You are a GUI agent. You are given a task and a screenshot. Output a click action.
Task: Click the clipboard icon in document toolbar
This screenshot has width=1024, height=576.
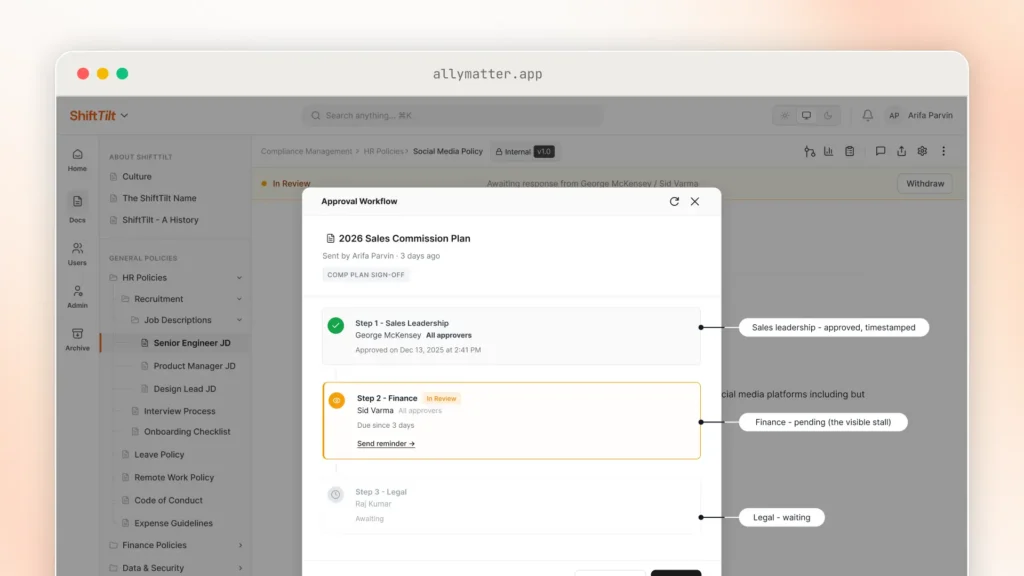[x=849, y=152]
